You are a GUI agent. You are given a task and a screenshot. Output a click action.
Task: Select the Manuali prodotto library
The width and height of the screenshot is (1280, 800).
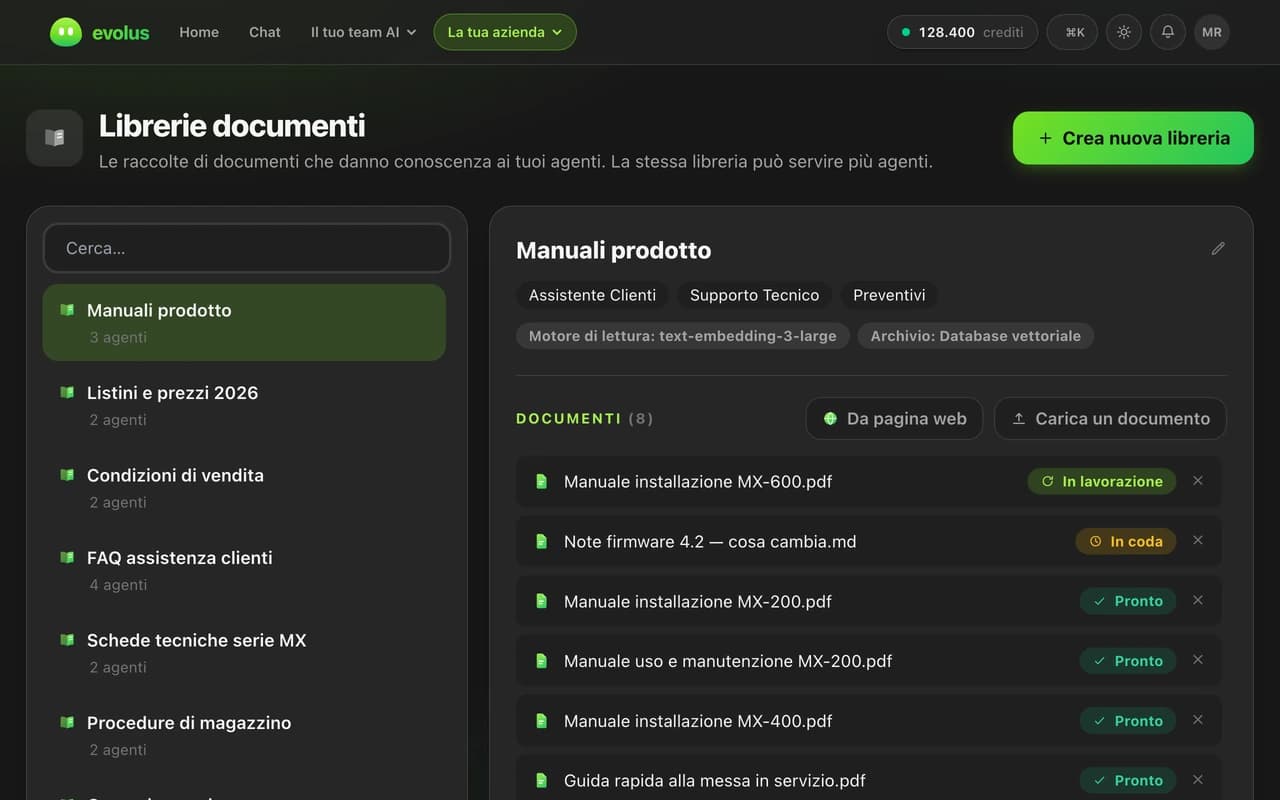pyautogui.click(x=244, y=322)
